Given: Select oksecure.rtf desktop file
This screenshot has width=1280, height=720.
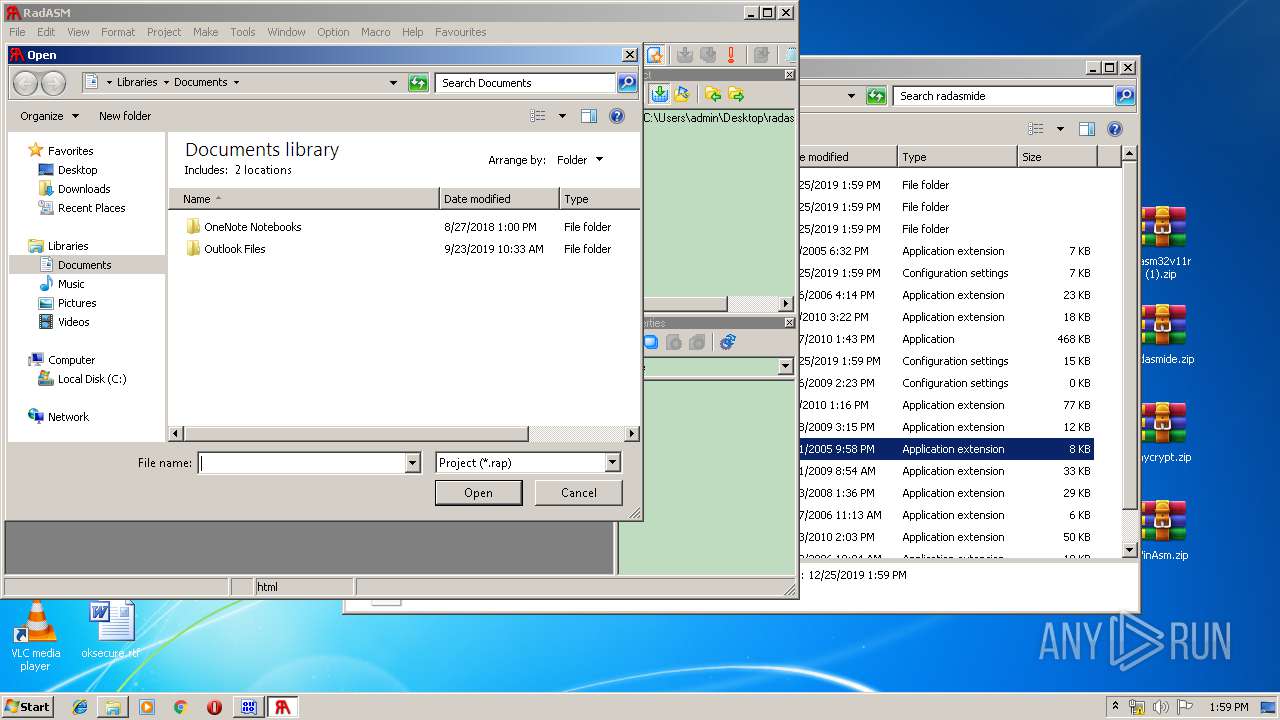Looking at the screenshot, I should [110, 630].
